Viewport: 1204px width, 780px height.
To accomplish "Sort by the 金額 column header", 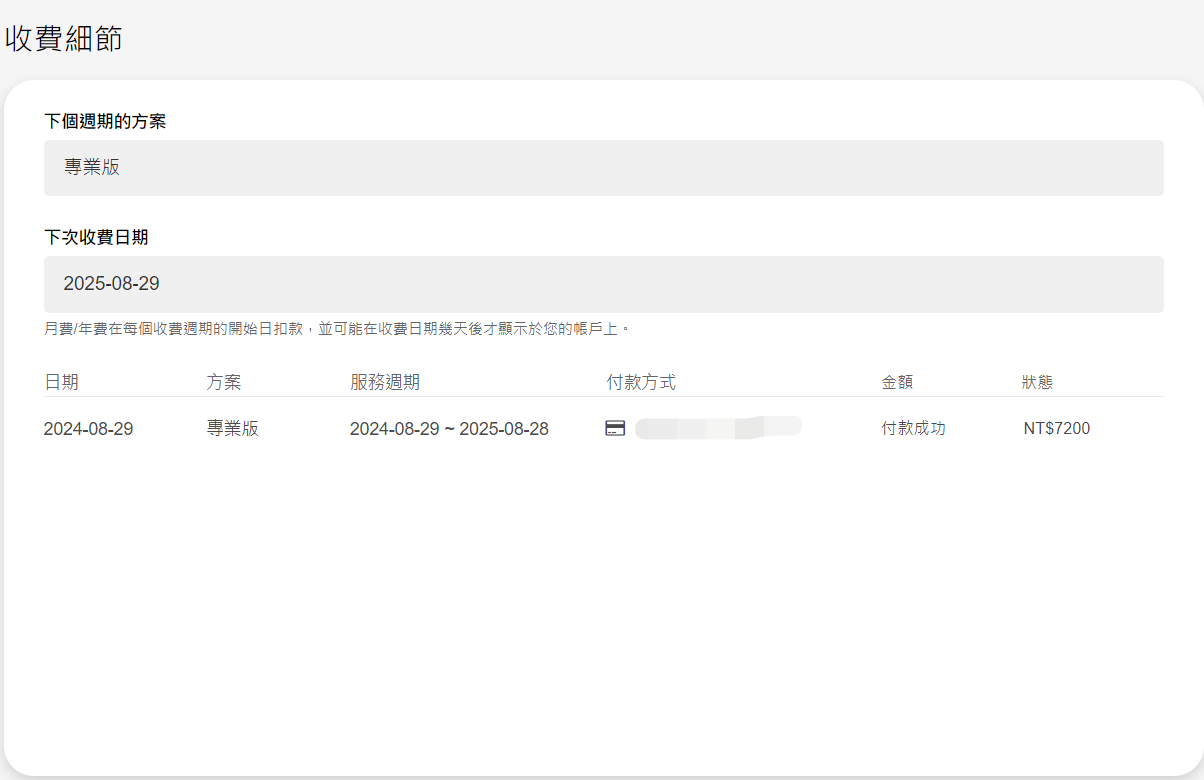I will pos(896,381).
